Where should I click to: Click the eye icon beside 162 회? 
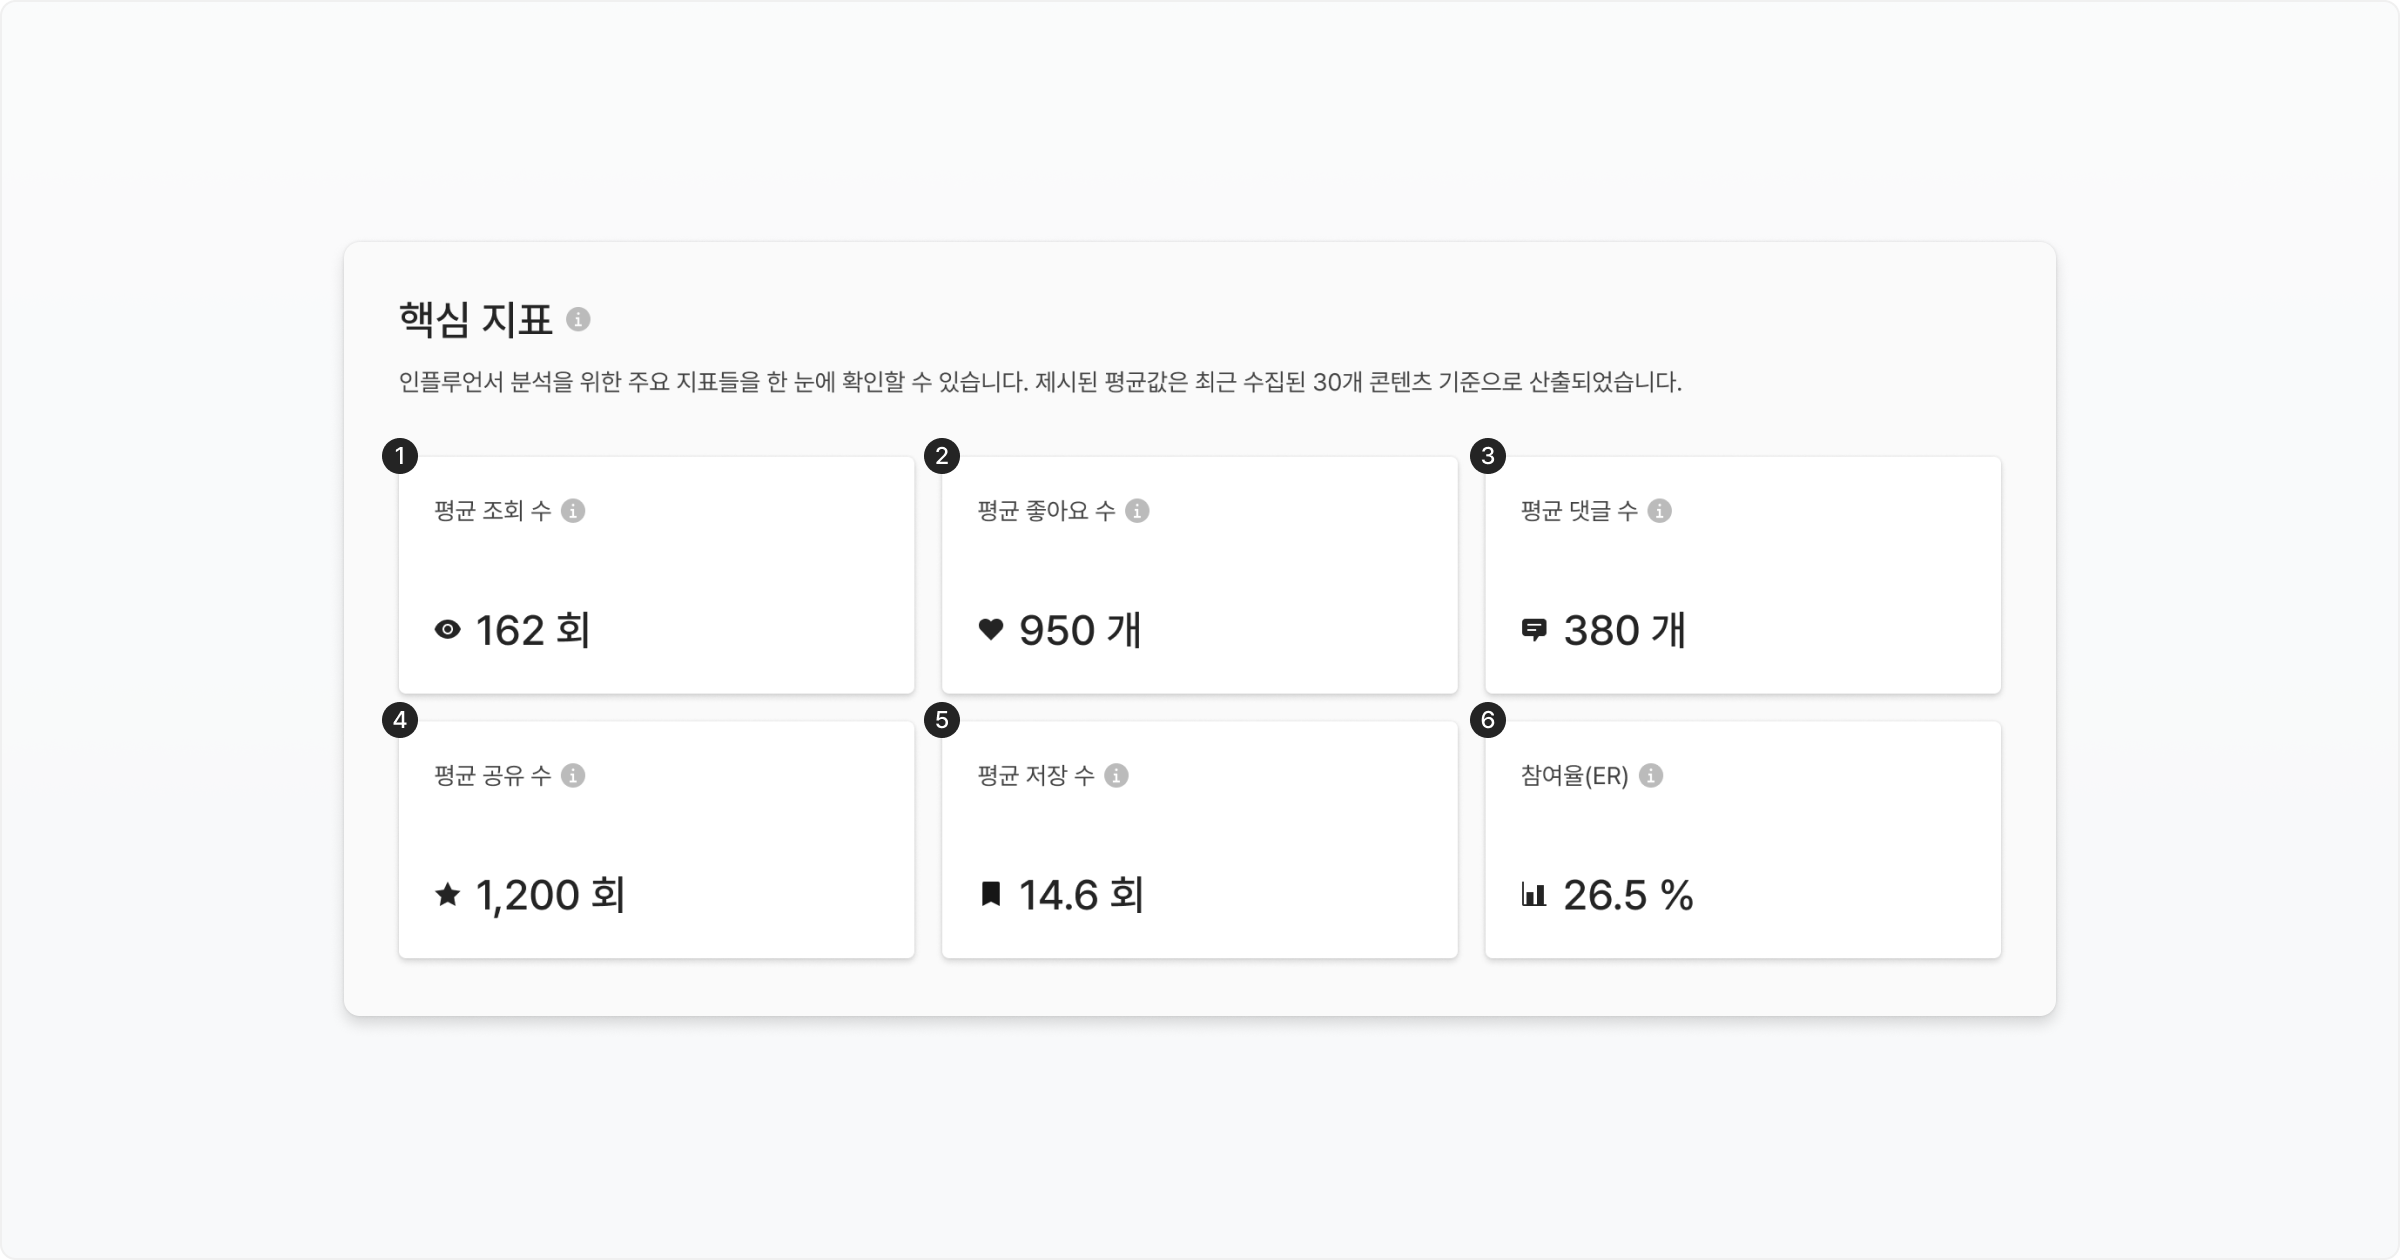pos(447,630)
